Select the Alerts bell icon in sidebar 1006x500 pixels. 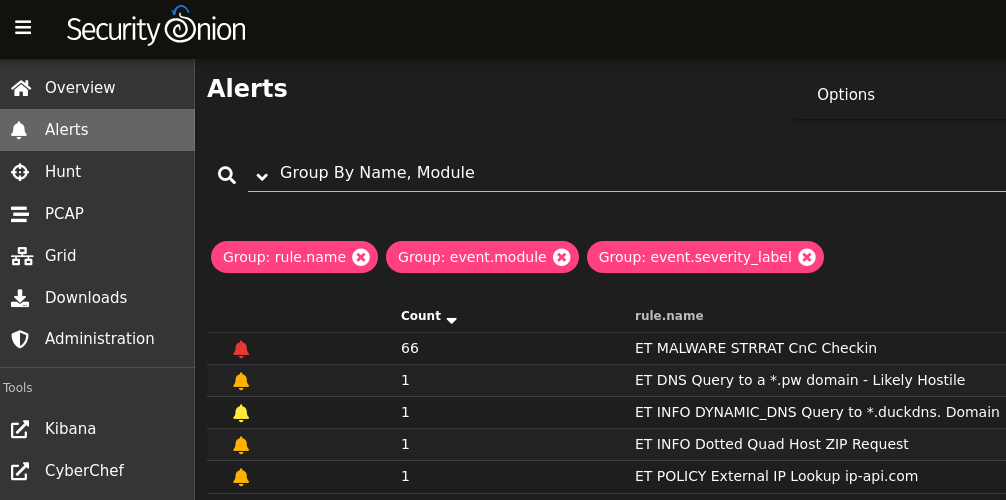pyautogui.click(x=19, y=130)
